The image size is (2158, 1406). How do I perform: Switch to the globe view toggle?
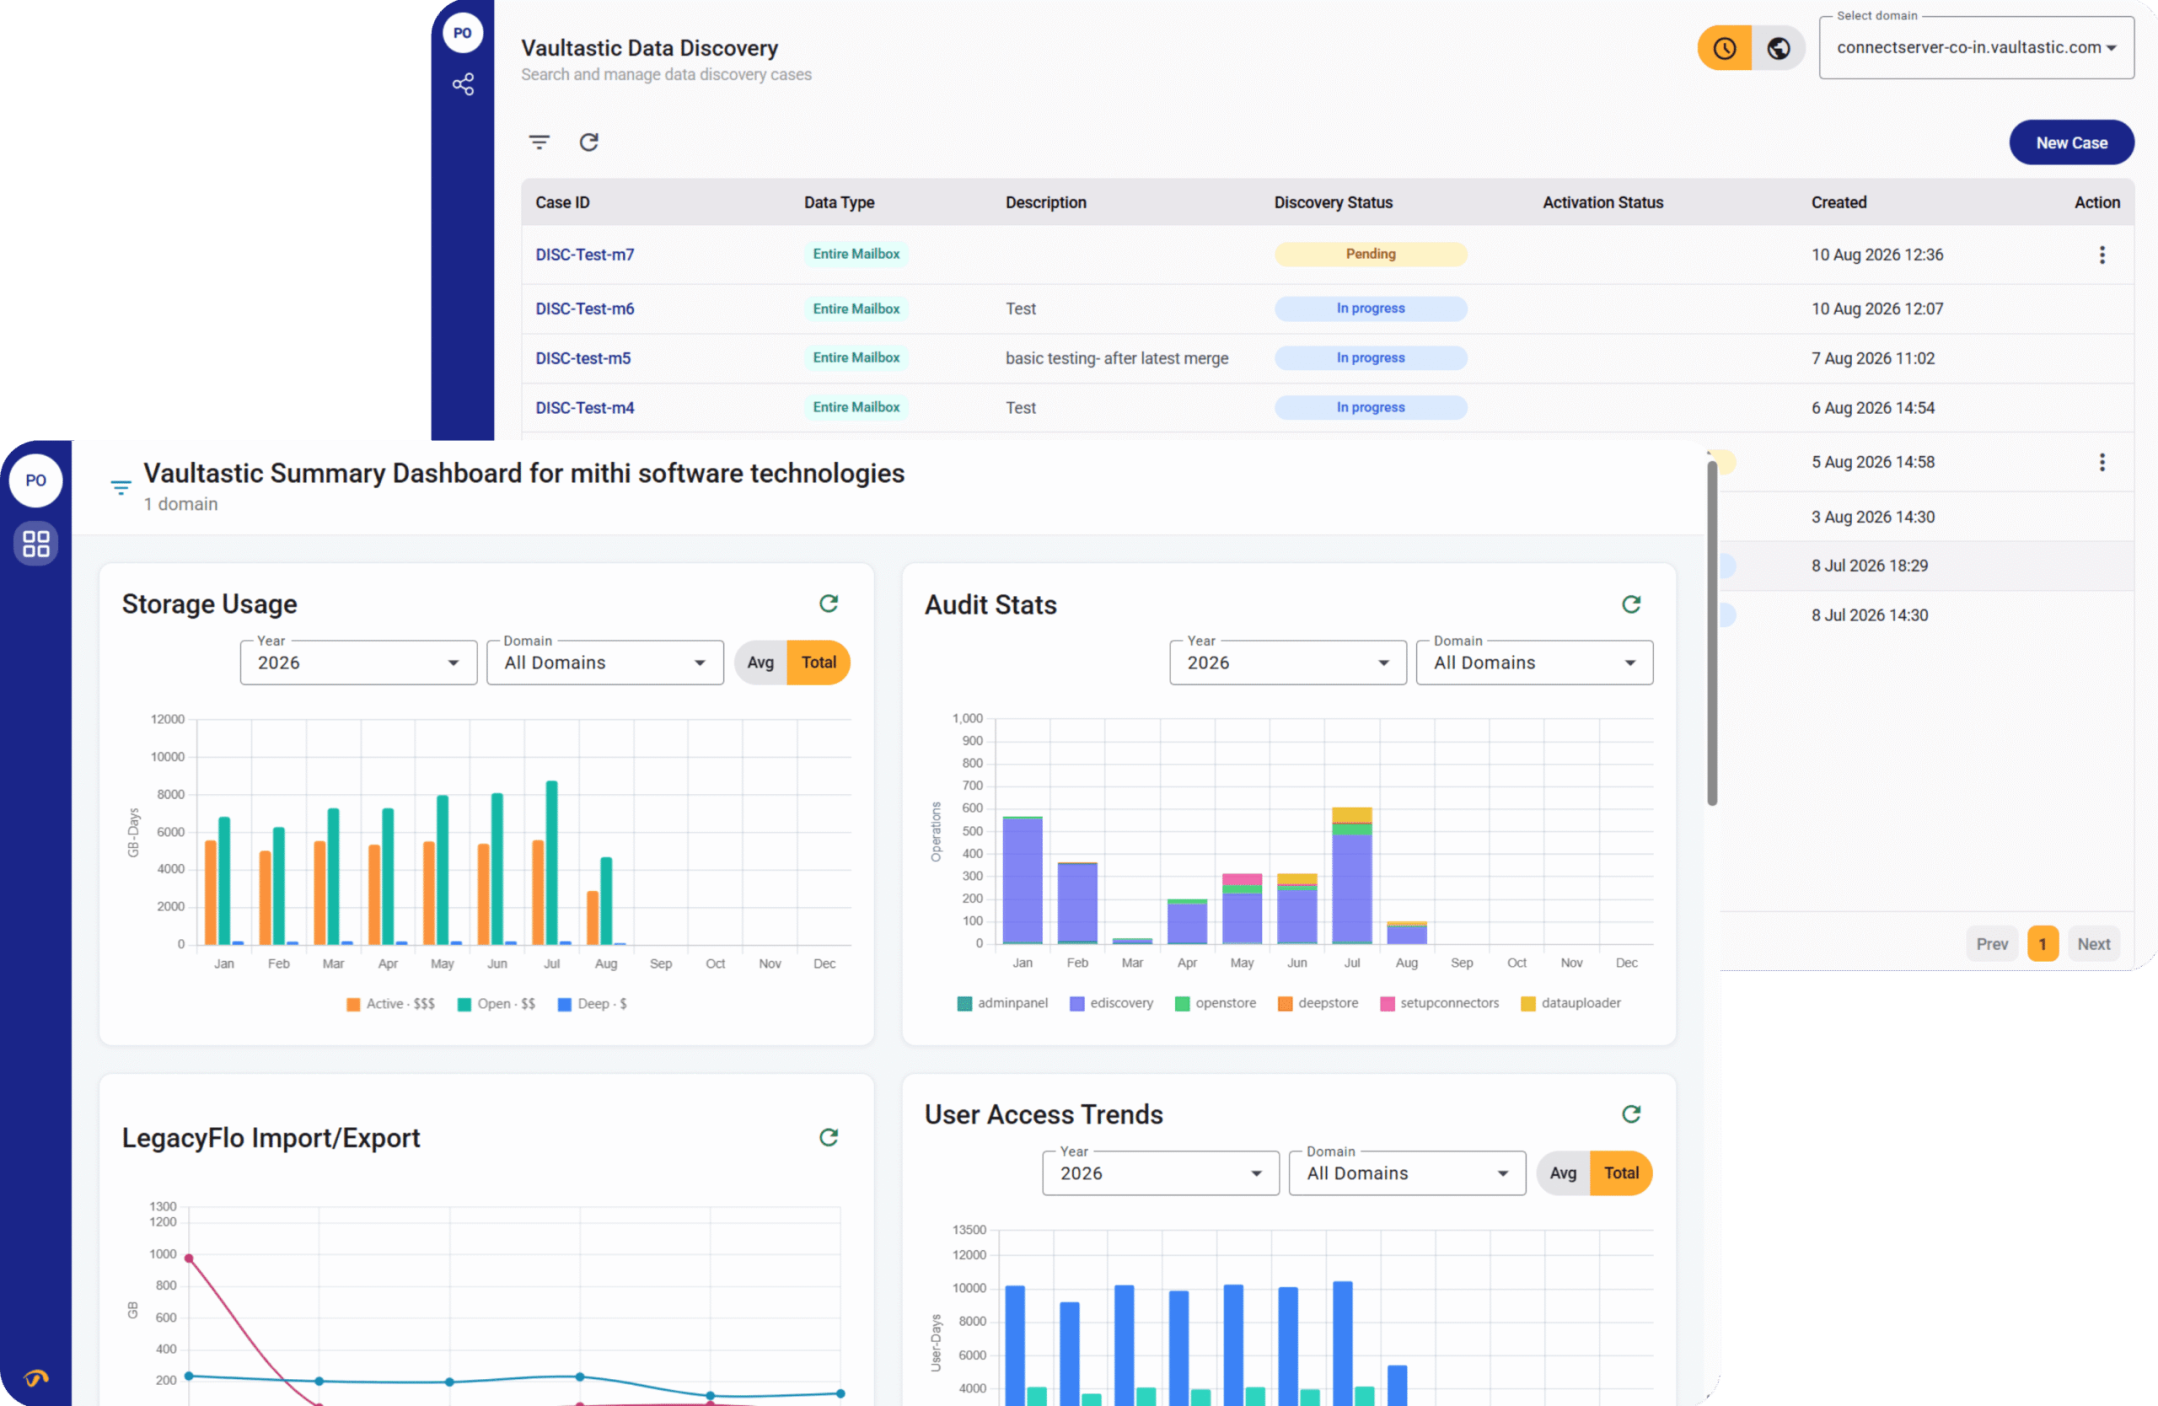pos(1778,48)
